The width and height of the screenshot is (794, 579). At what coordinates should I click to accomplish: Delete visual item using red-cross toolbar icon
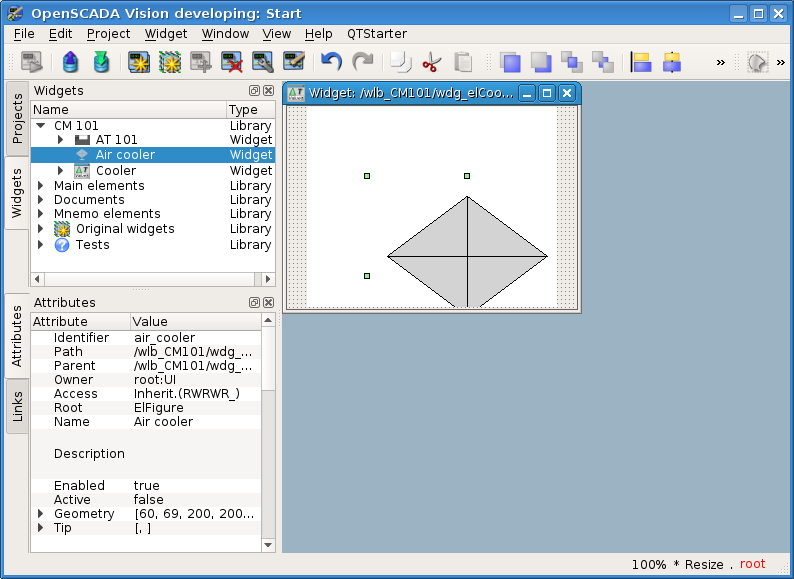(232, 62)
